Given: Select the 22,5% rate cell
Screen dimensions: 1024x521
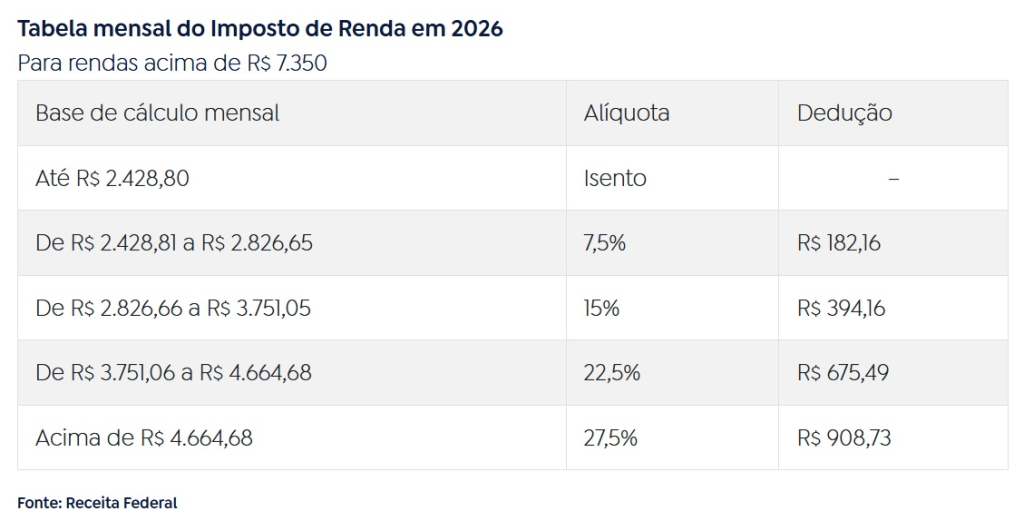Looking at the screenshot, I should pyautogui.click(x=612, y=373).
